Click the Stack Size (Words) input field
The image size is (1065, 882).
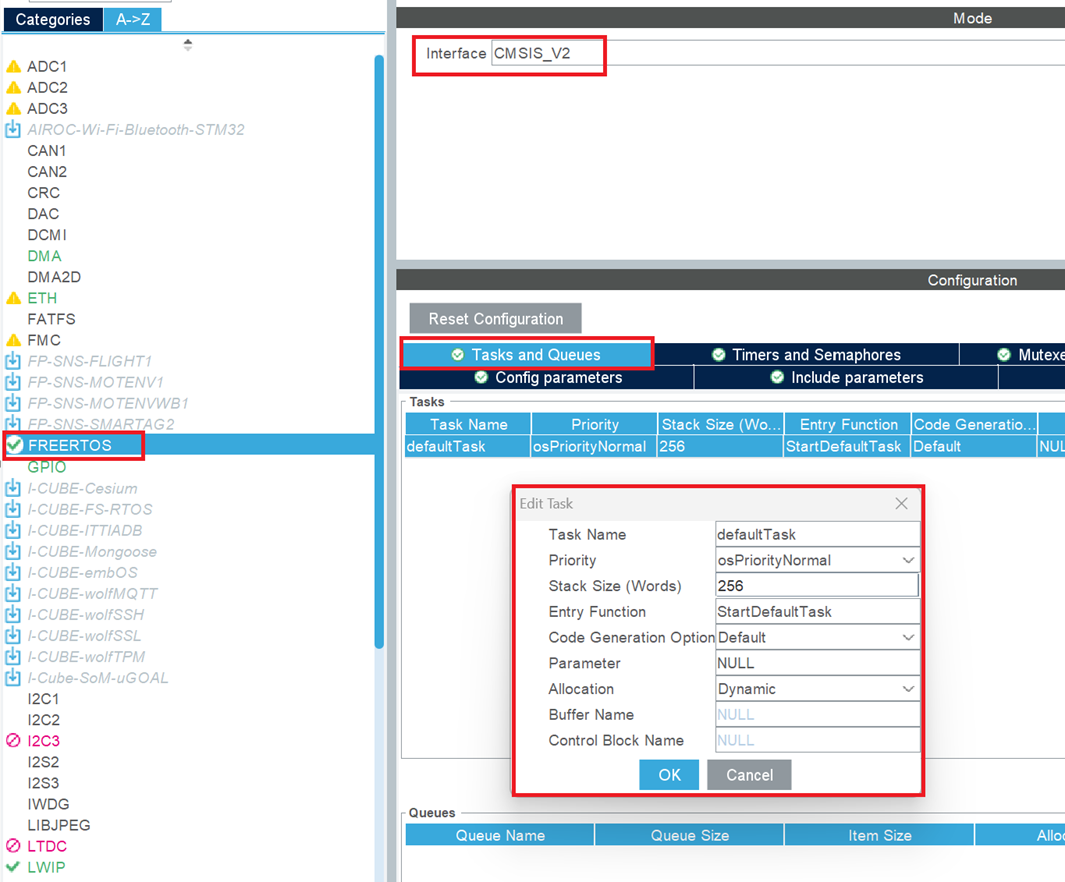point(817,586)
